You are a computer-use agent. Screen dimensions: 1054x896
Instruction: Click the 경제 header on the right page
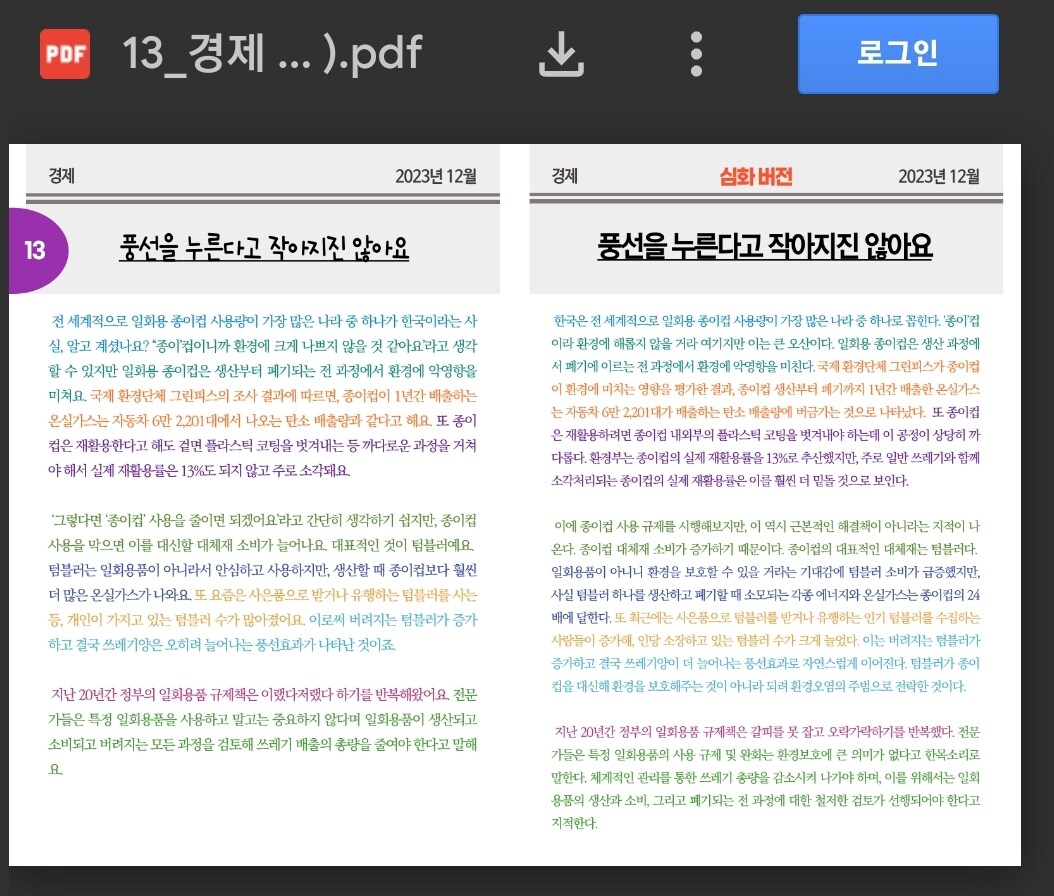click(x=564, y=177)
